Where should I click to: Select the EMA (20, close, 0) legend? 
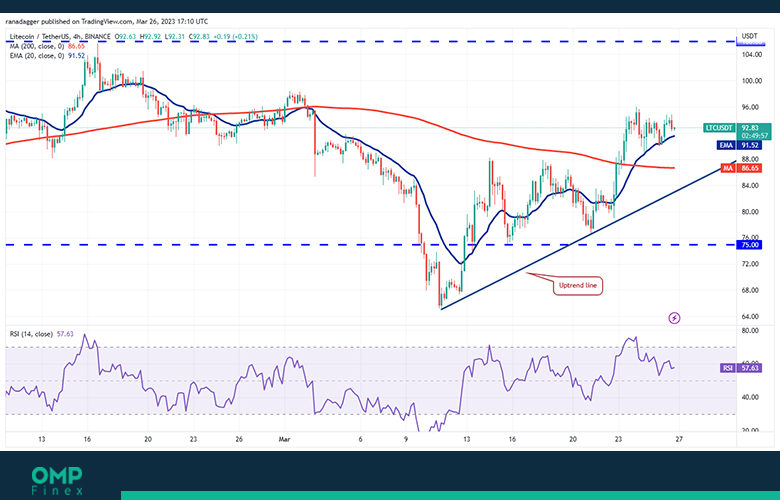[x=47, y=56]
